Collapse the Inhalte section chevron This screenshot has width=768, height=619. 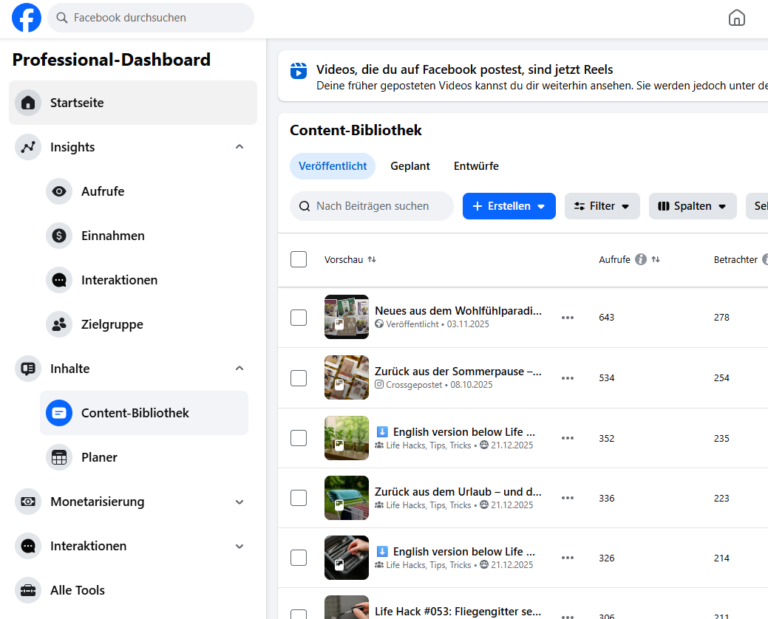tap(240, 368)
